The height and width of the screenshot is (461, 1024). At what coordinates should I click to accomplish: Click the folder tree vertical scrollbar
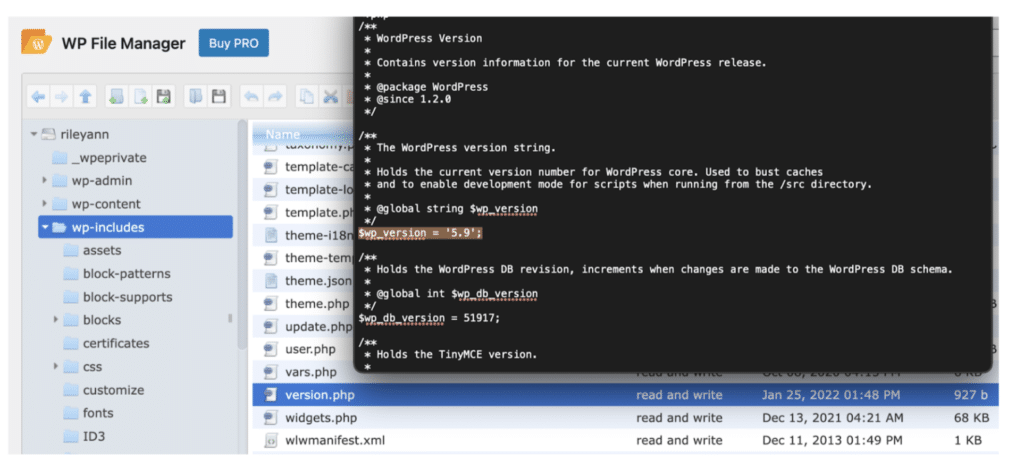pyautogui.click(x=242, y=235)
